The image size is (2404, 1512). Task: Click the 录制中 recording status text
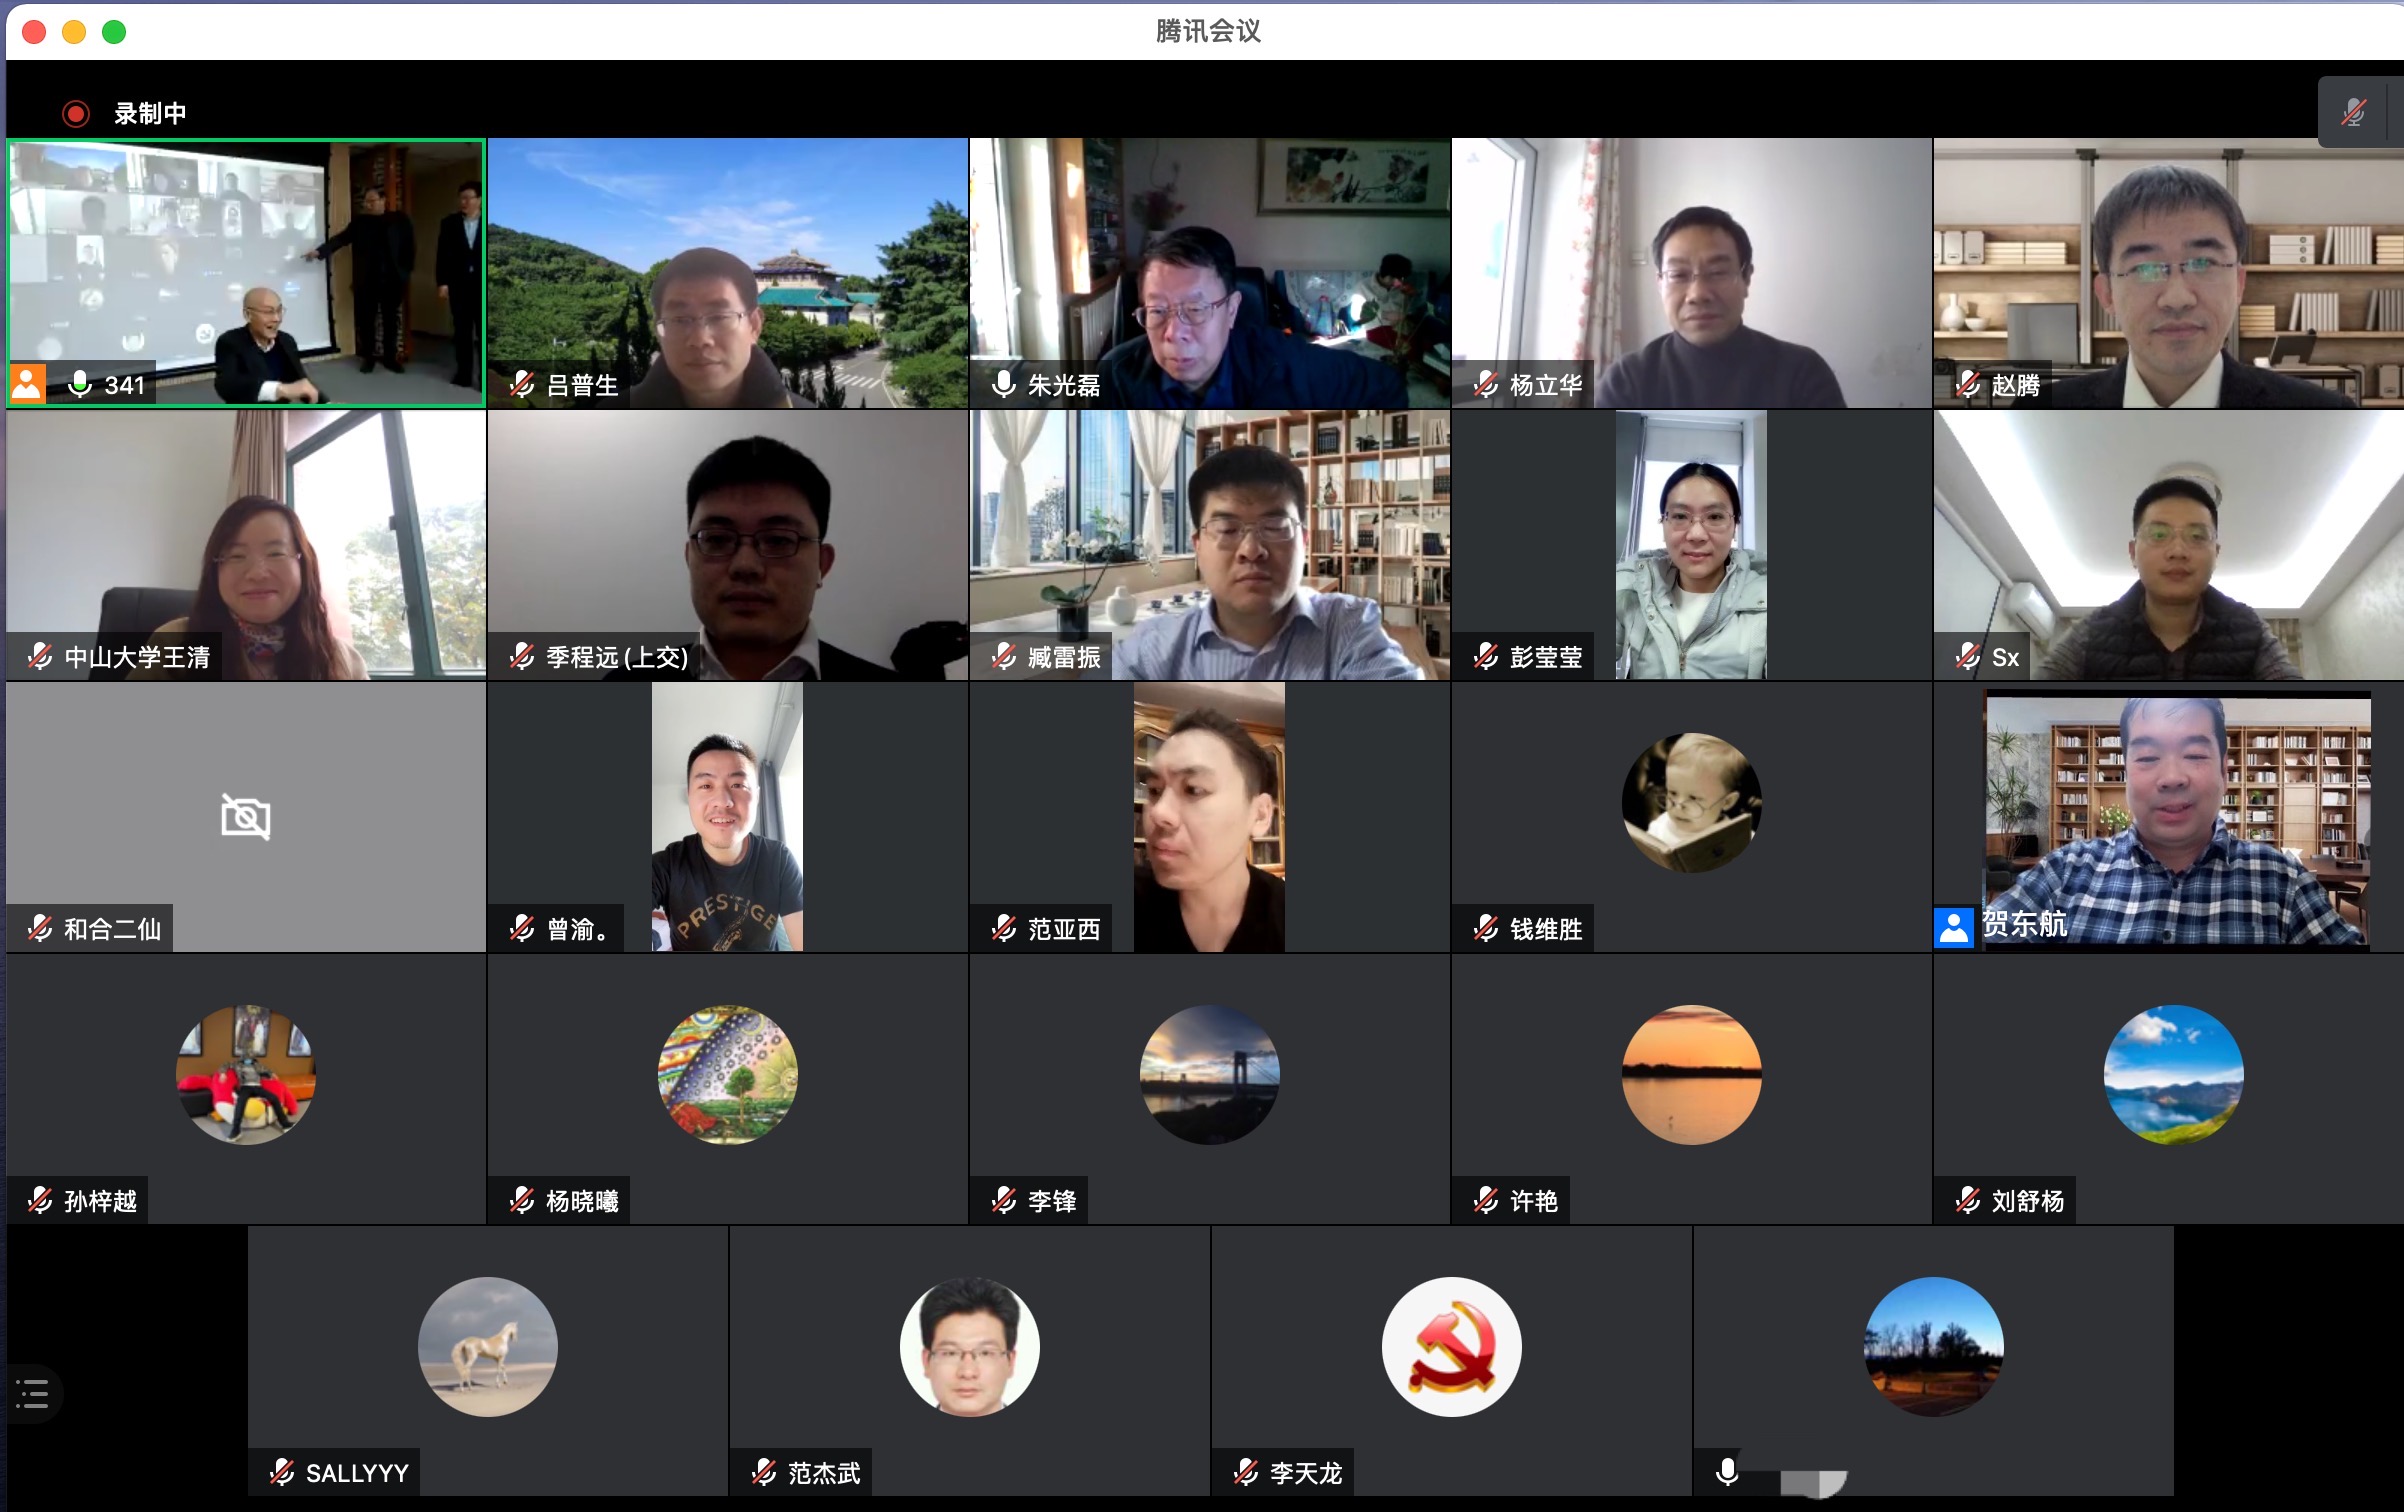click(x=150, y=114)
